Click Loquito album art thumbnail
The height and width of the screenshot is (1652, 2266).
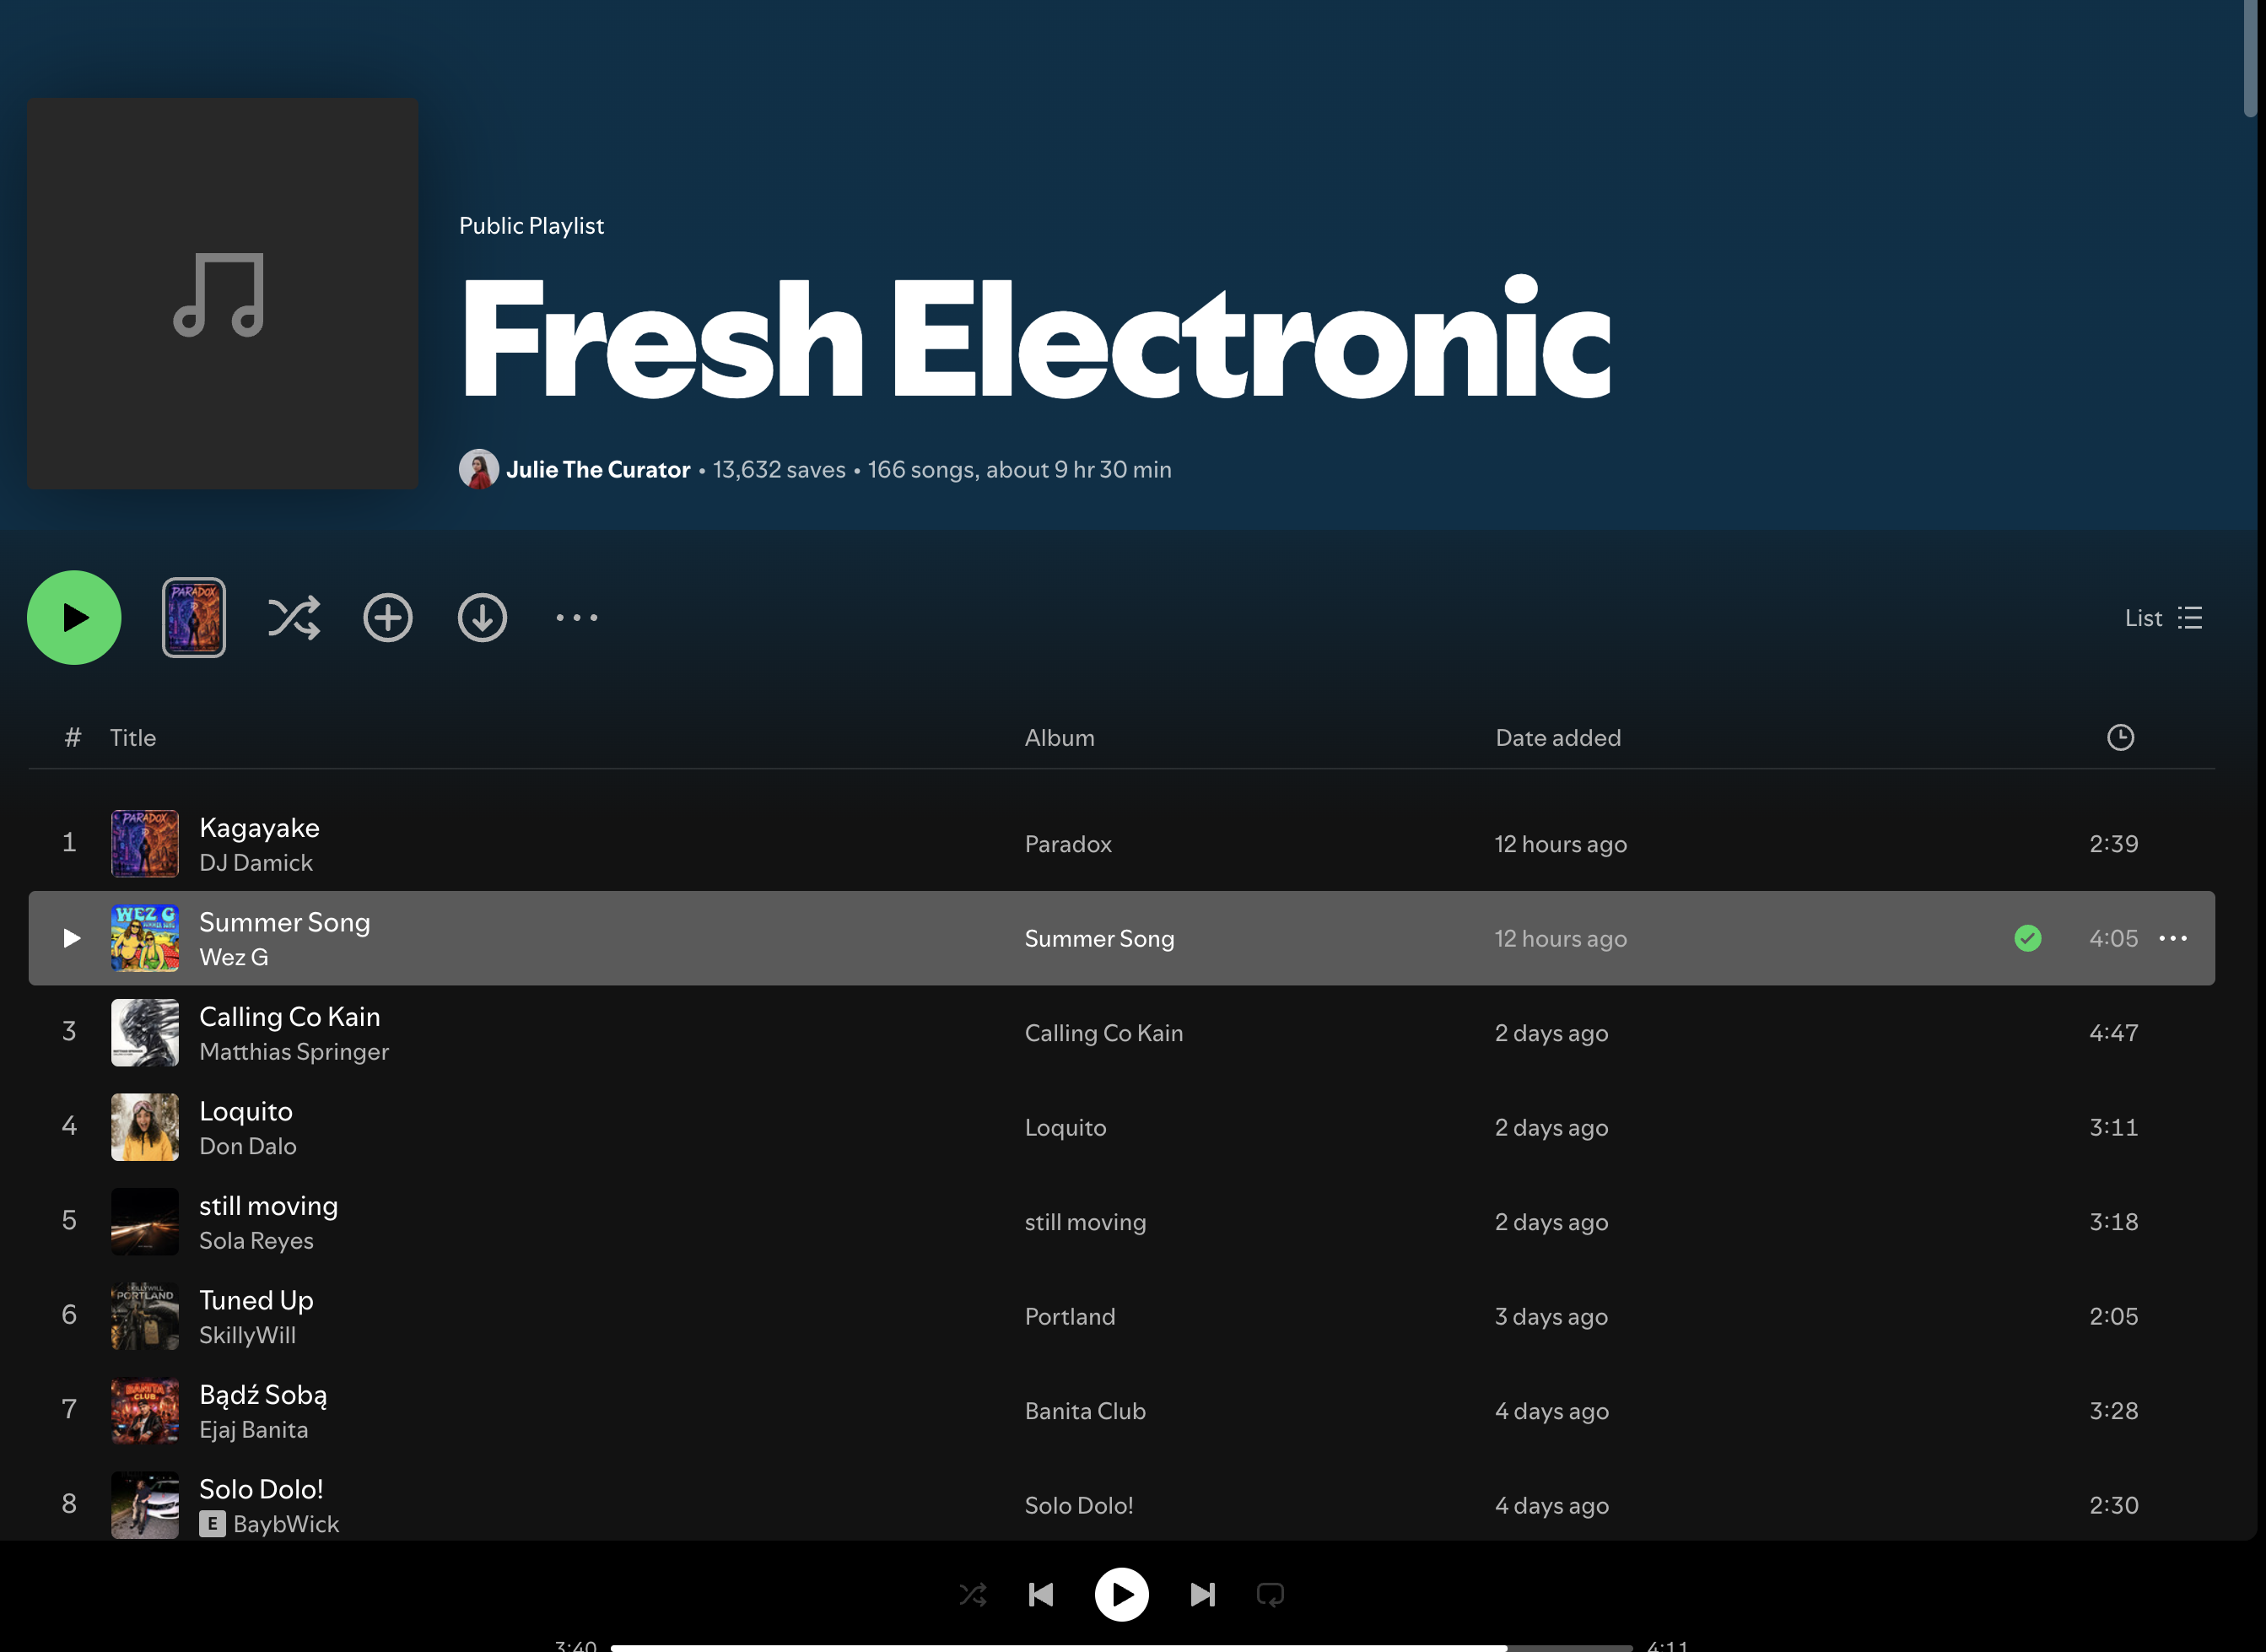(x=145, y=1127)
